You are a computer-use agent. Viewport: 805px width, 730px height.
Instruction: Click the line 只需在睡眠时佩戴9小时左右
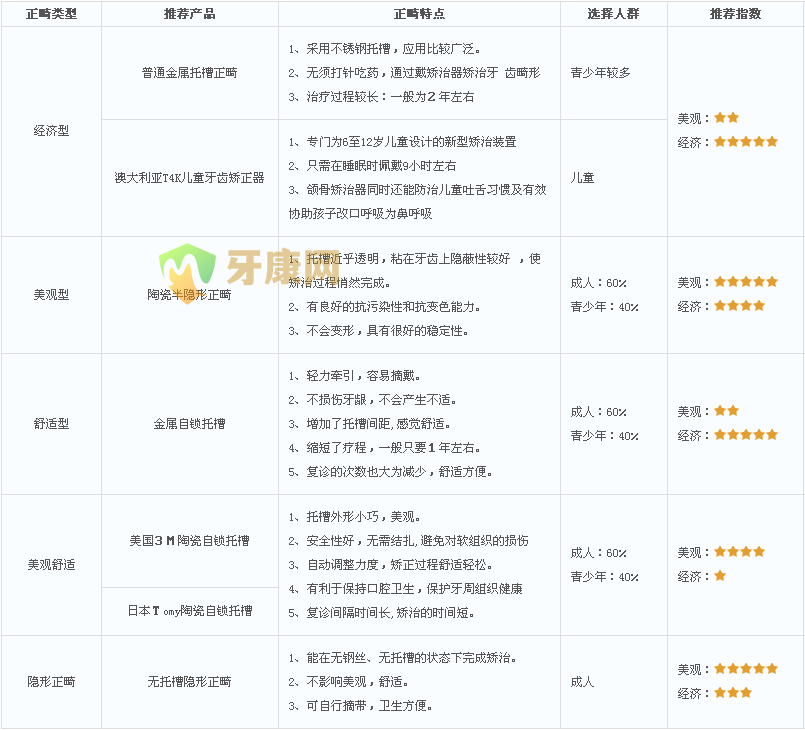372,166
